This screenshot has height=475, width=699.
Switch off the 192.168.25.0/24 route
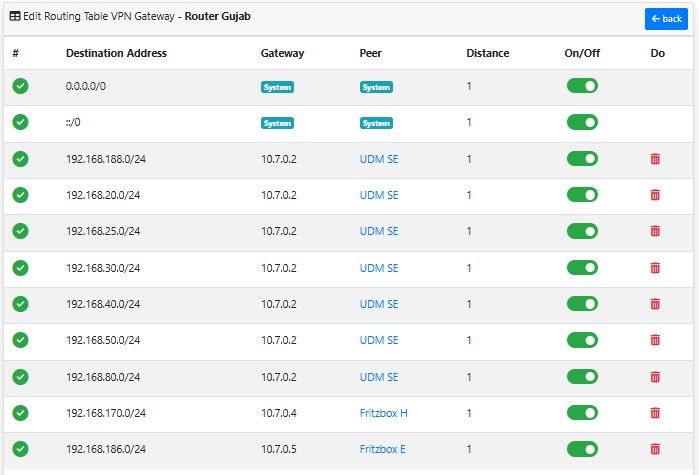coord(582,231)
